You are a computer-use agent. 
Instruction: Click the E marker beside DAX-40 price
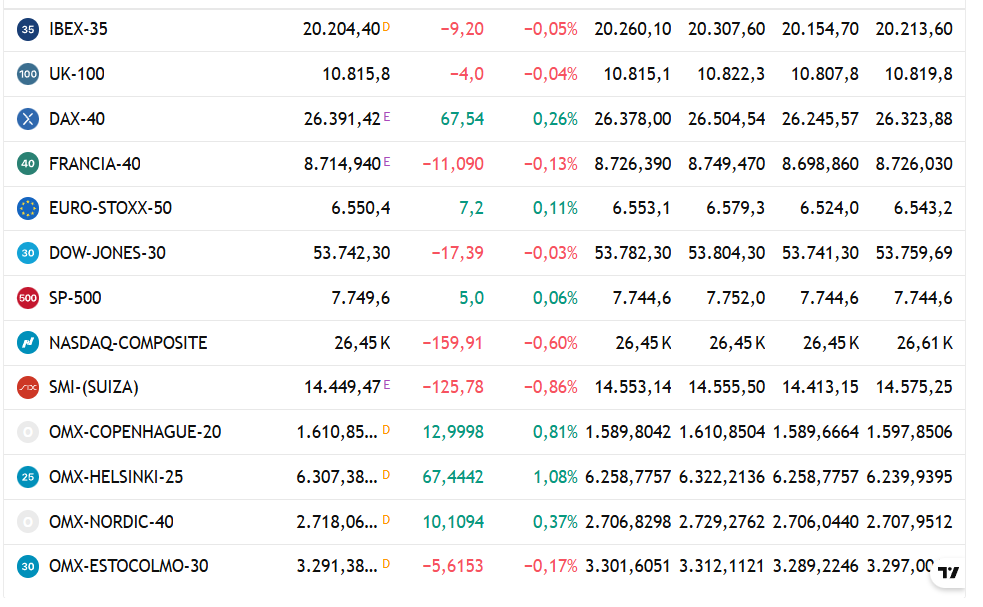tap(387, 117)
